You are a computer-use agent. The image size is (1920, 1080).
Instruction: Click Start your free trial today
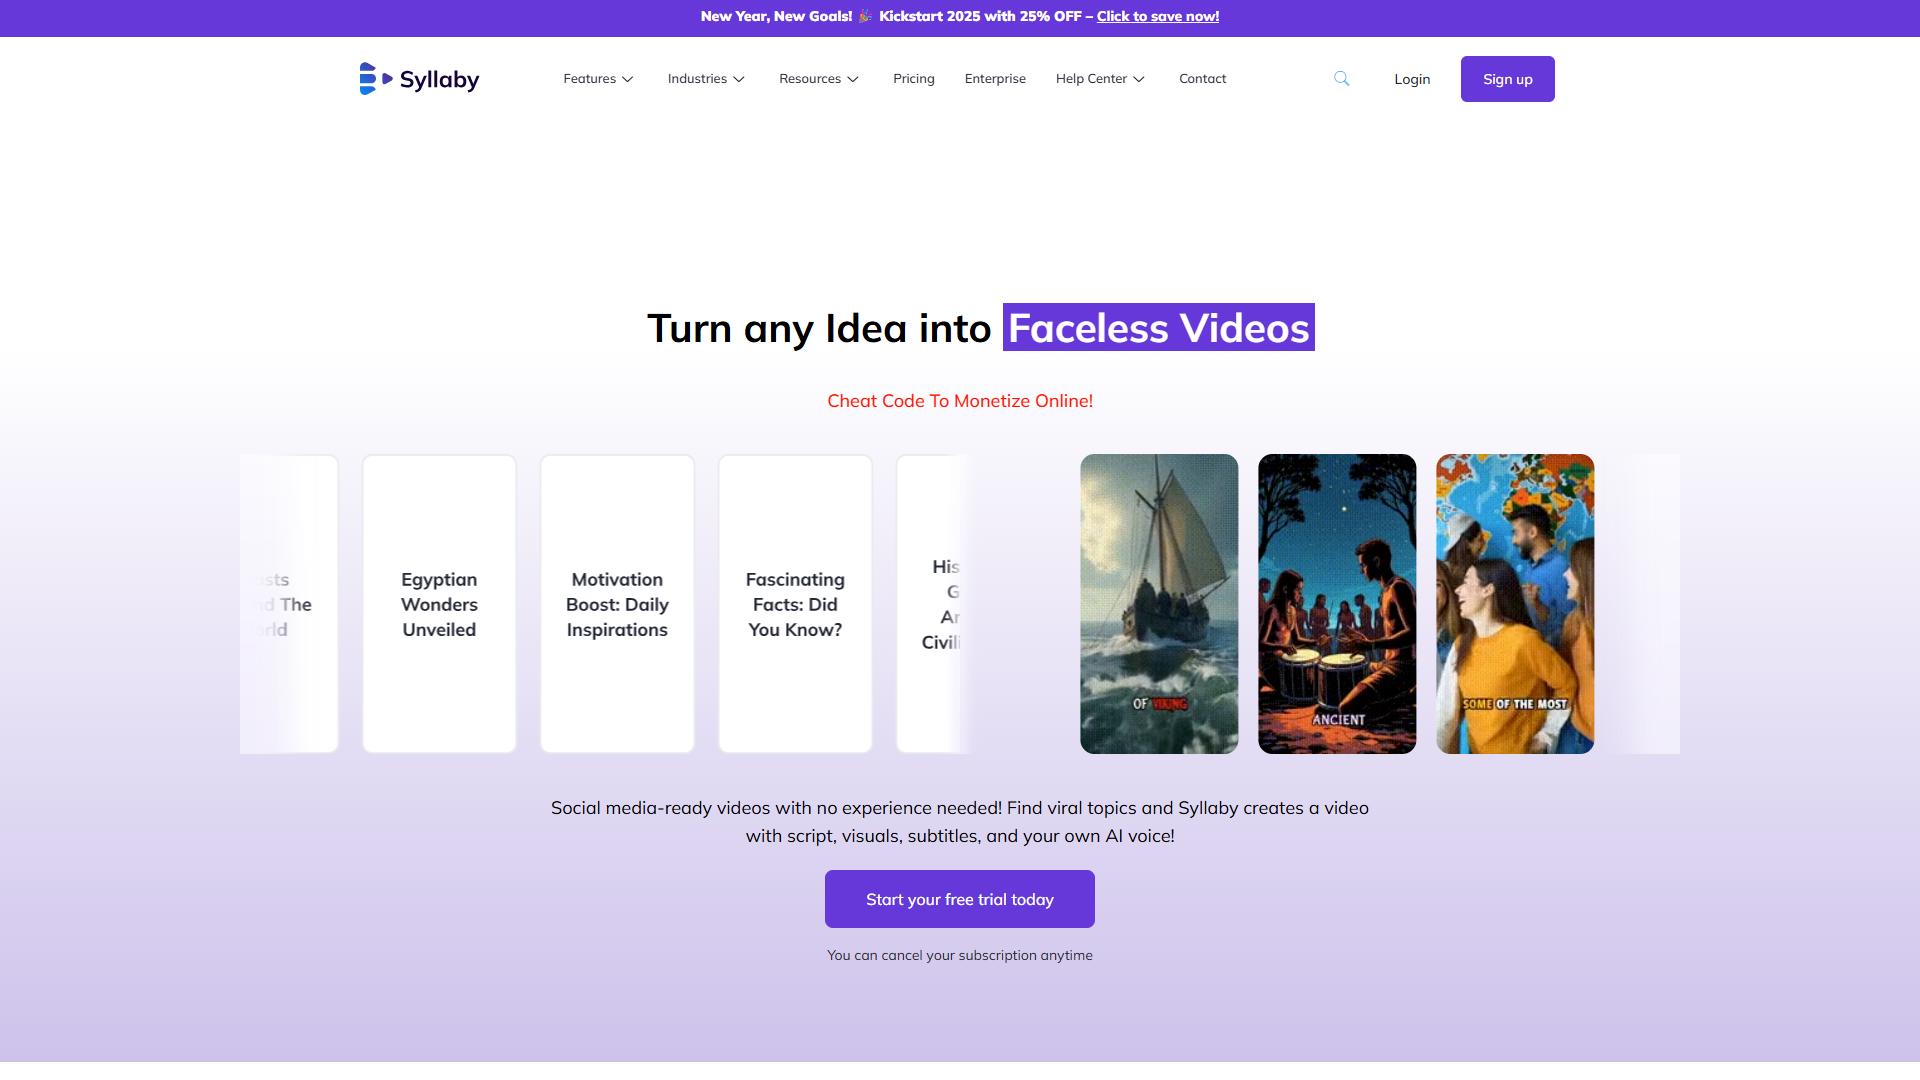(x=960, y=899)
